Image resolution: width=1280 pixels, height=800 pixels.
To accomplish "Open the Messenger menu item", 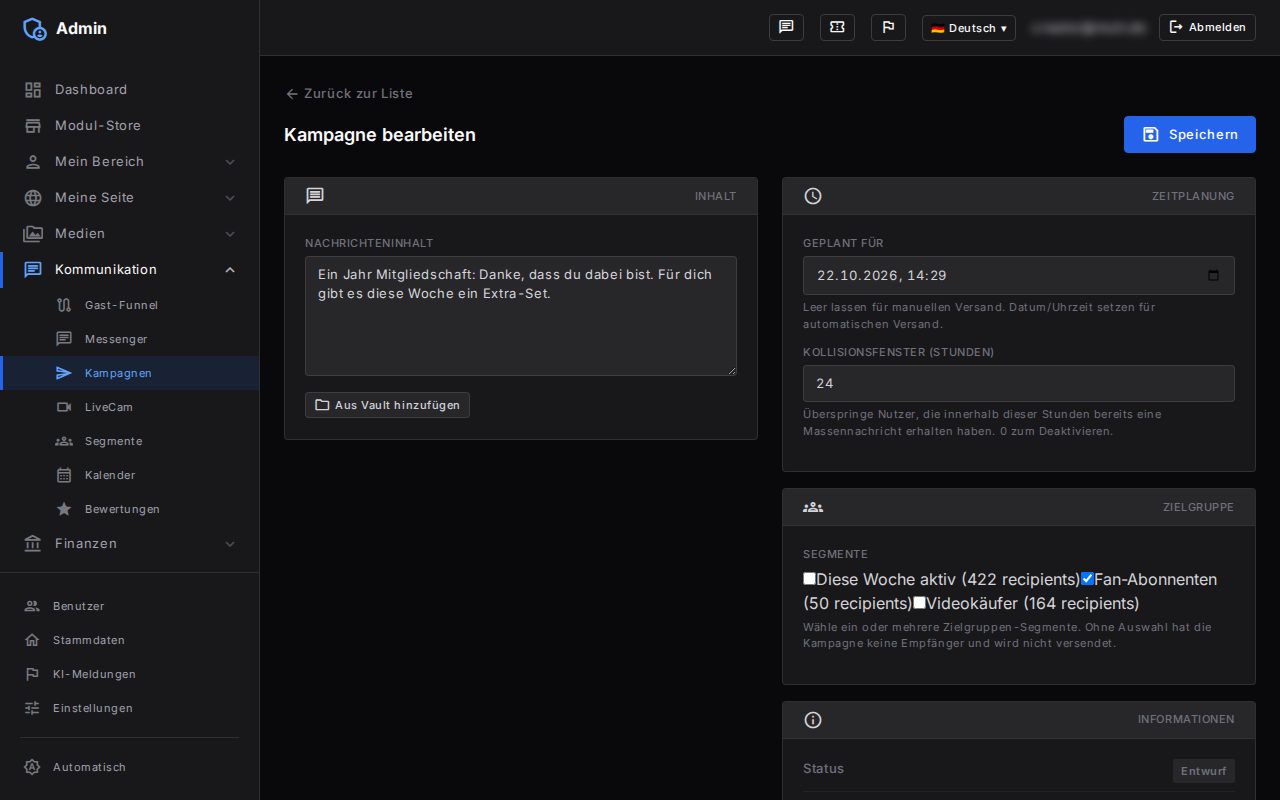I will (130, 339).
